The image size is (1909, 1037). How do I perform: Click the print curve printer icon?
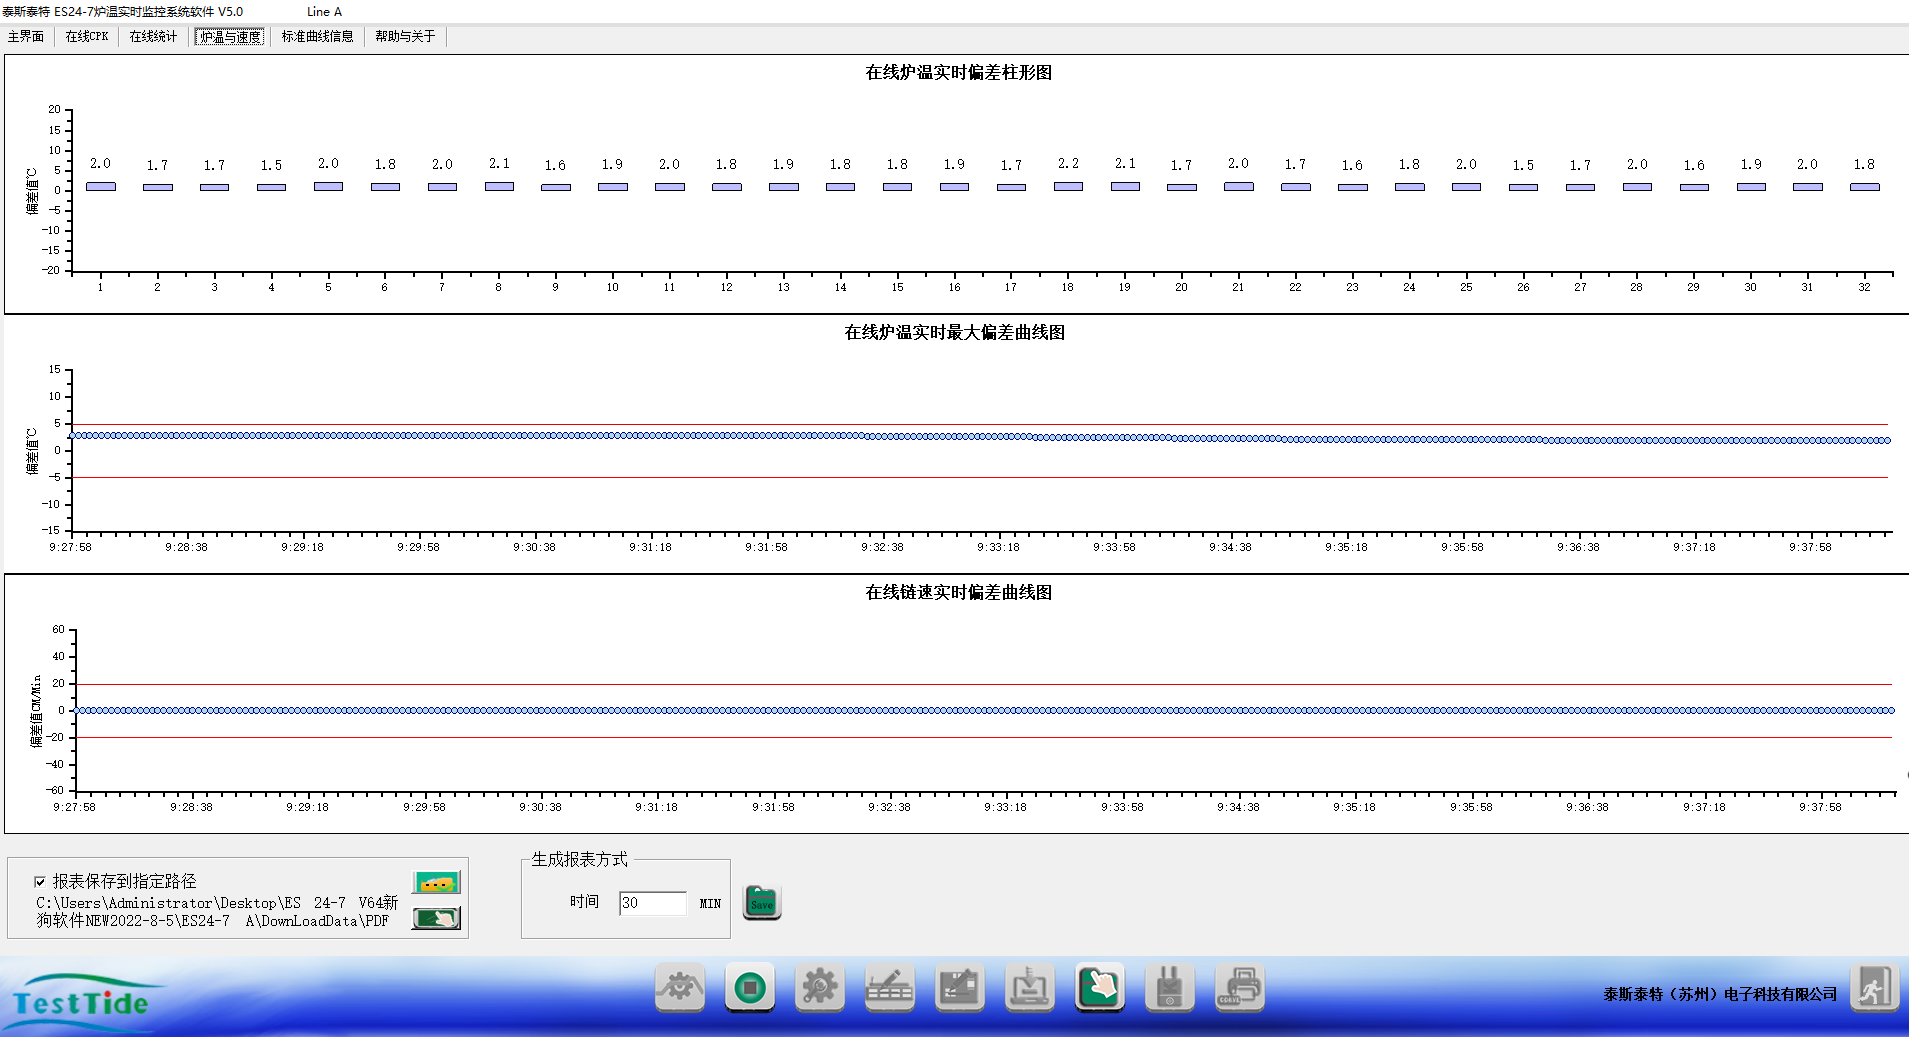(1239, 988)
